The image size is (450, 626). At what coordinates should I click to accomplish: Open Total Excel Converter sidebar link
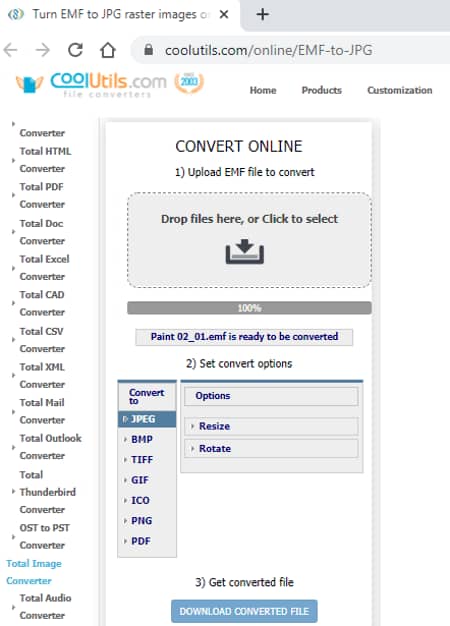click(44, 267)
